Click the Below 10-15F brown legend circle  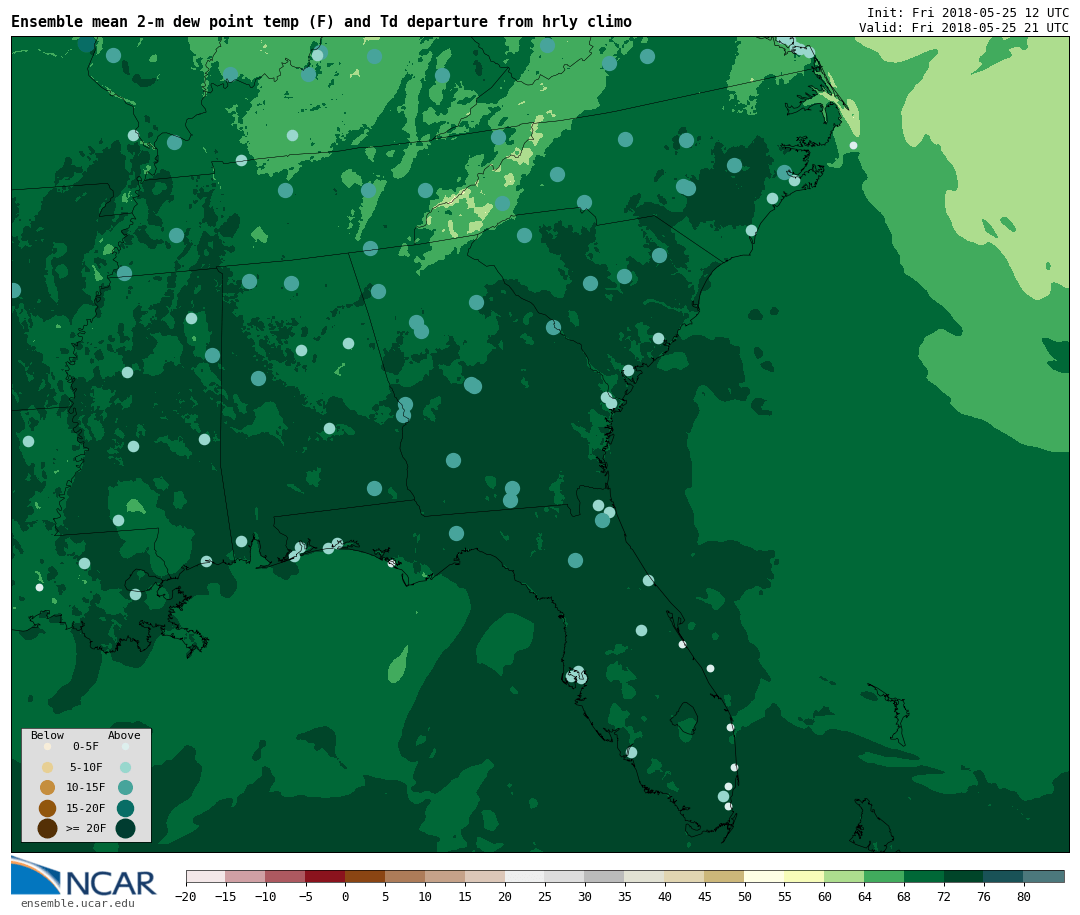pyautogui.click(x=48, y=787)
